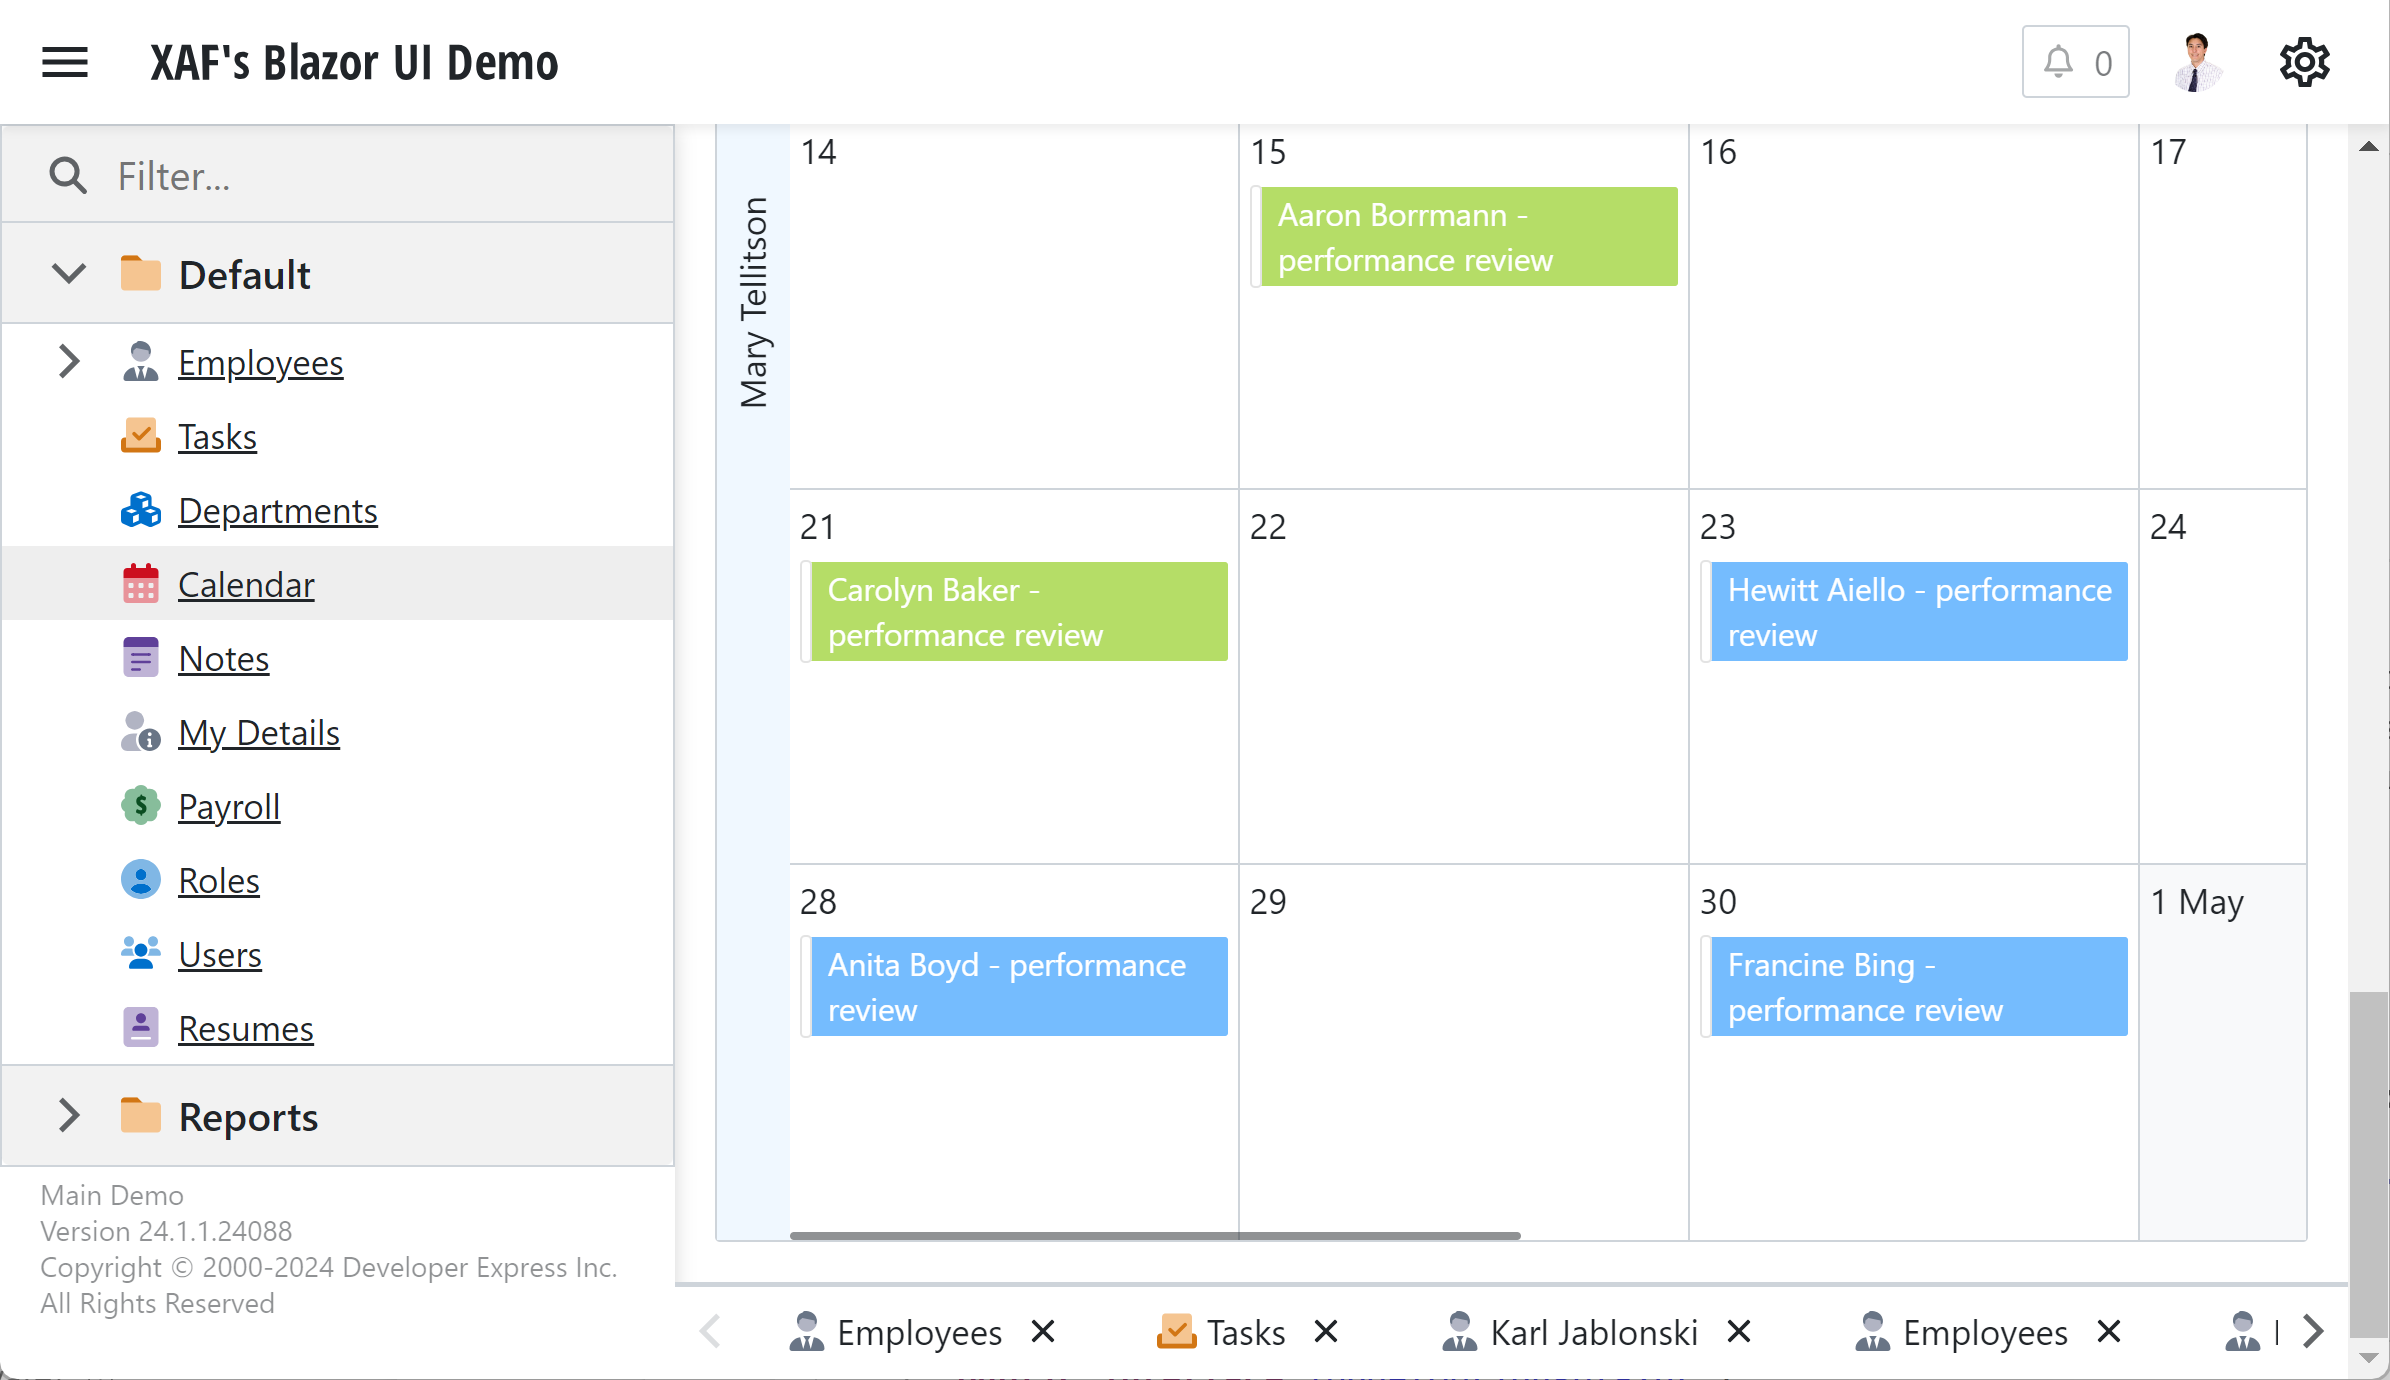Open the hamburger navigation menu
The height and width of the screenshot is (1380, 2390).
(x=65, y=62)
